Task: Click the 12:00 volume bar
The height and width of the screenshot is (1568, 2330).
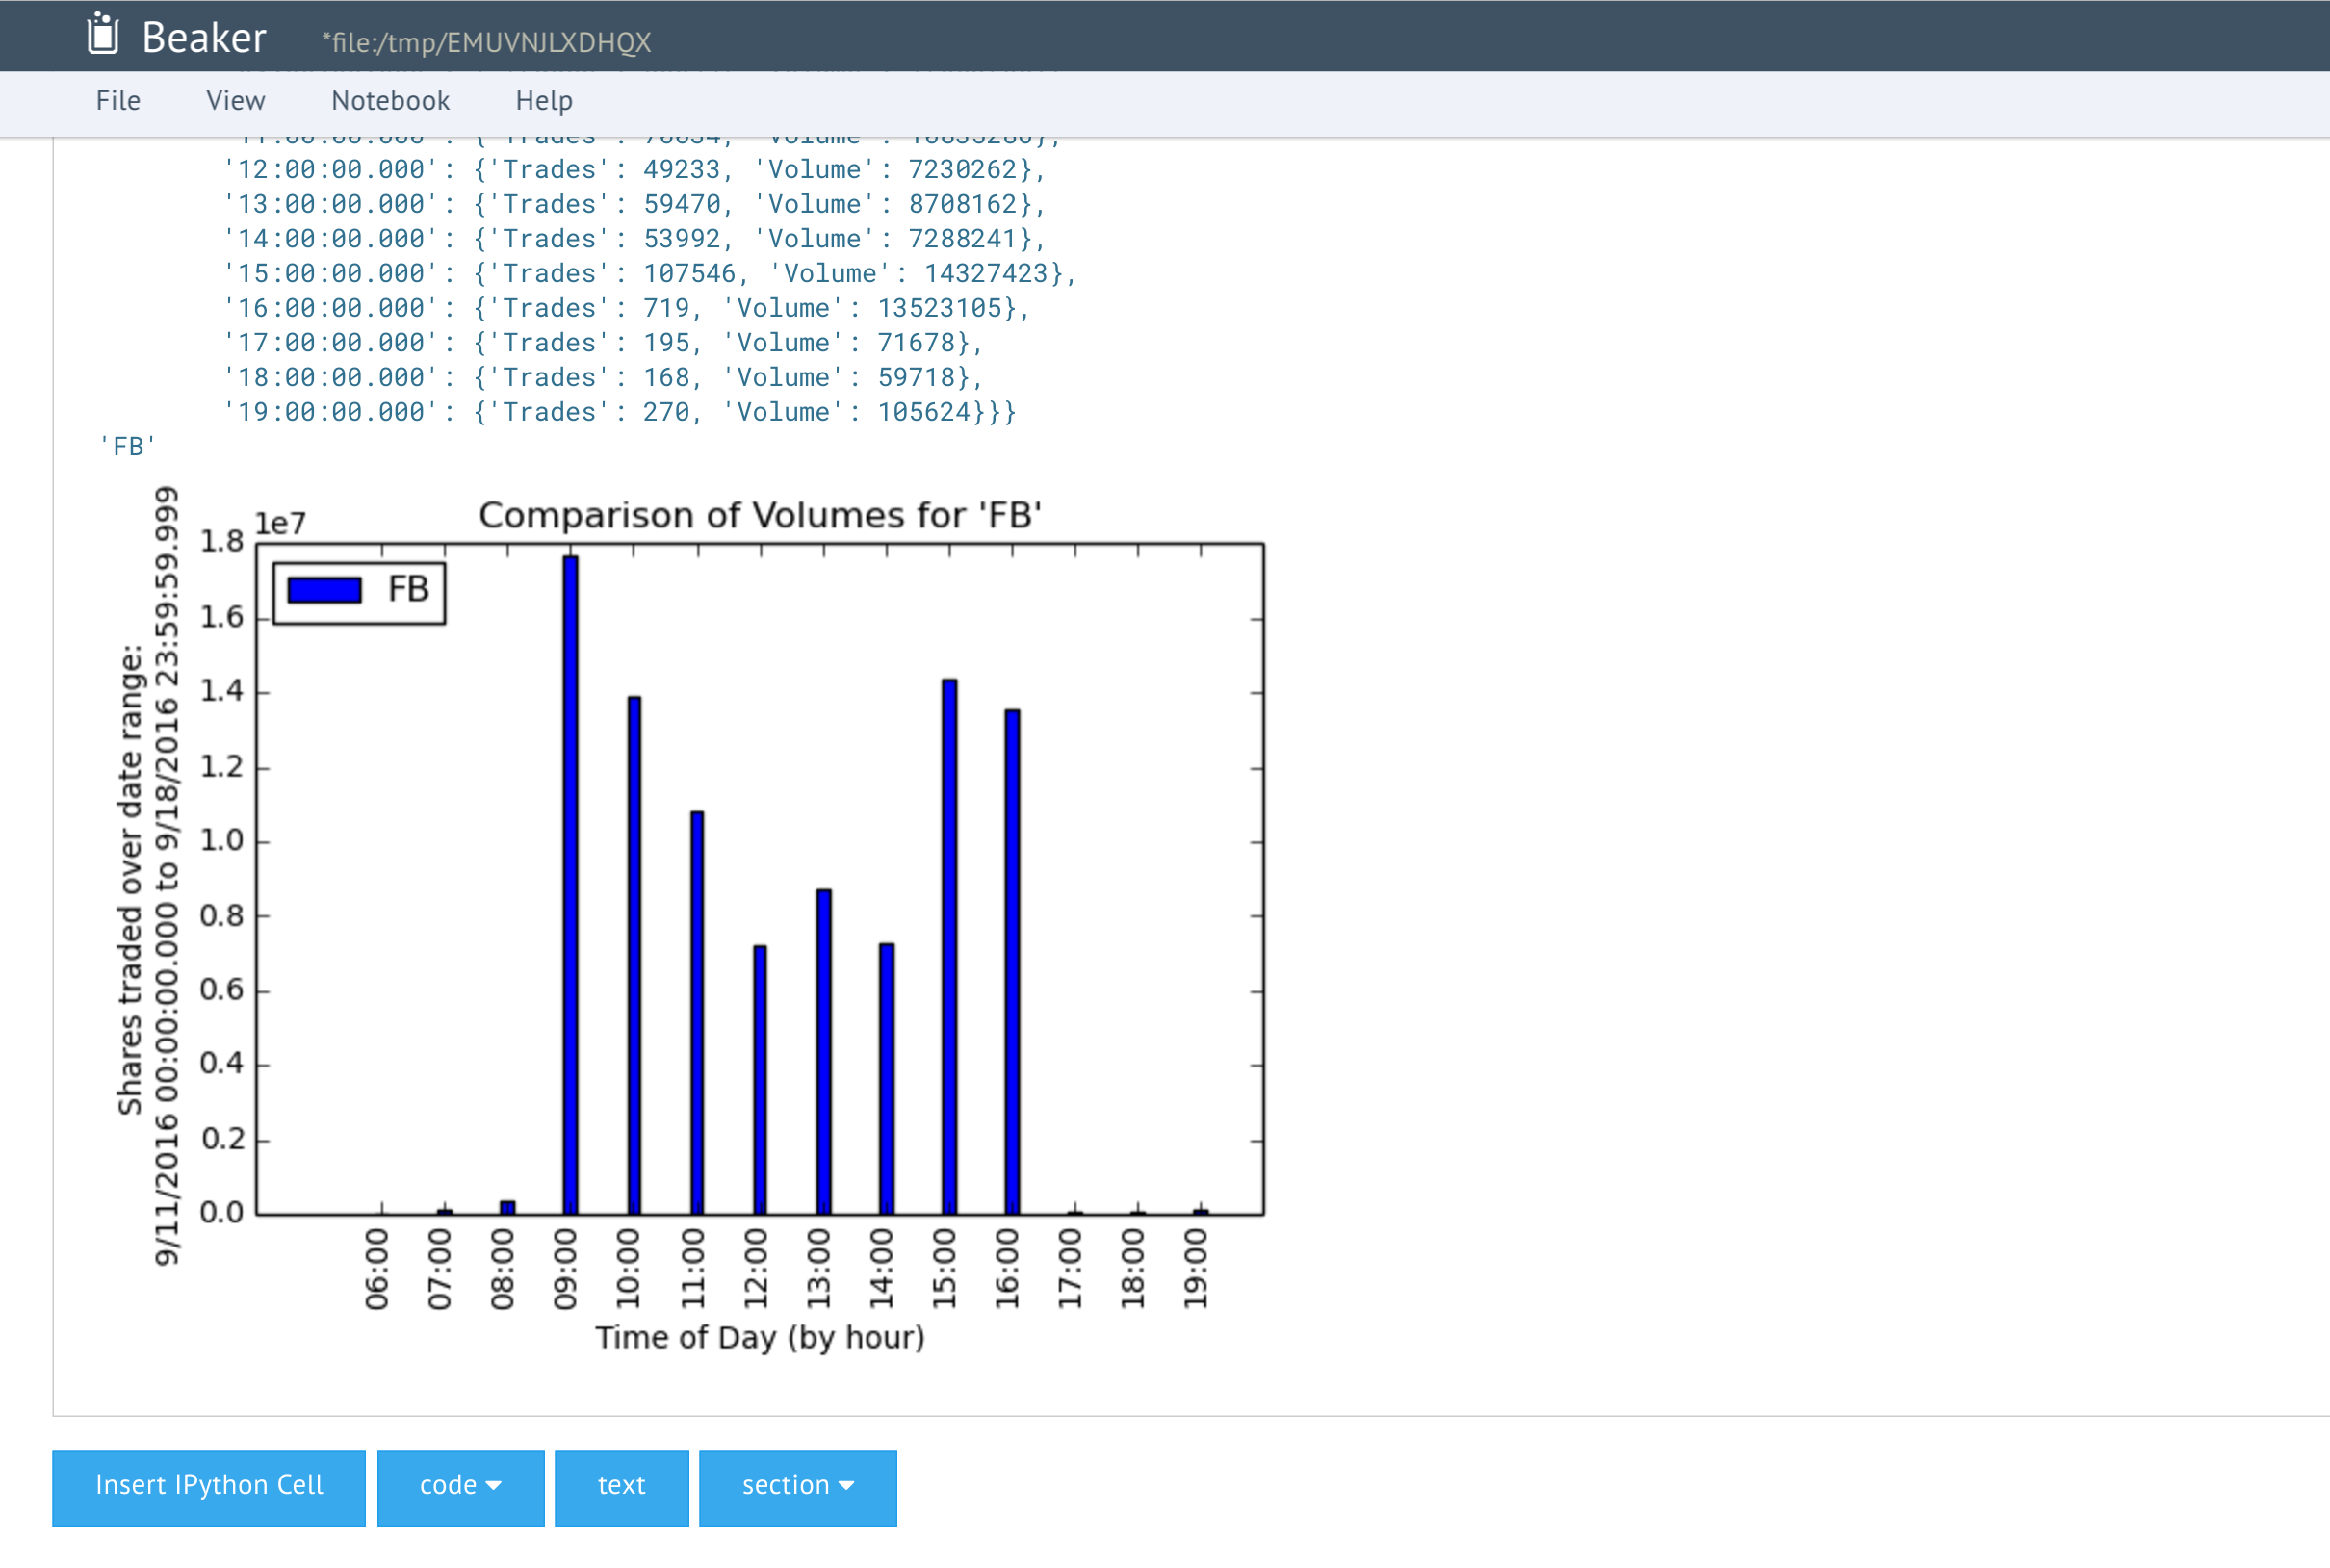Action: click(760, 1078)
